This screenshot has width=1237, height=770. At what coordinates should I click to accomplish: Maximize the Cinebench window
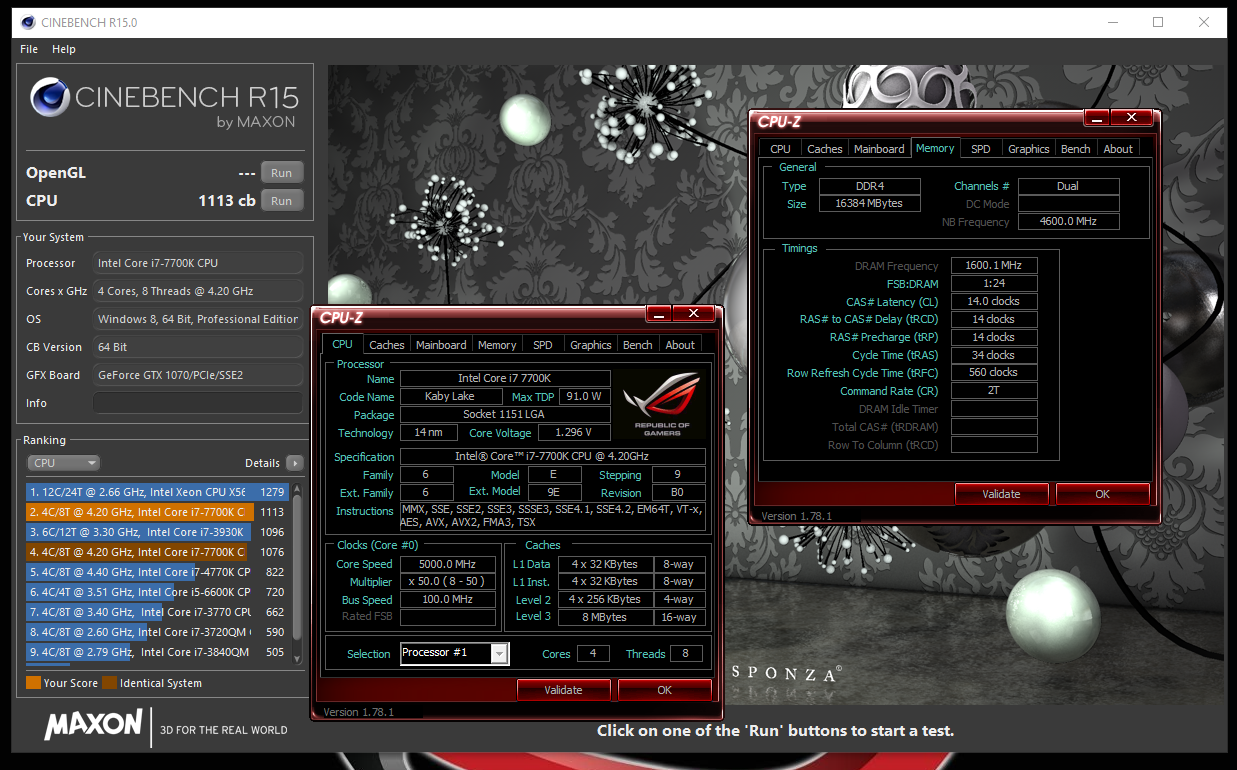coord(1158,22)
